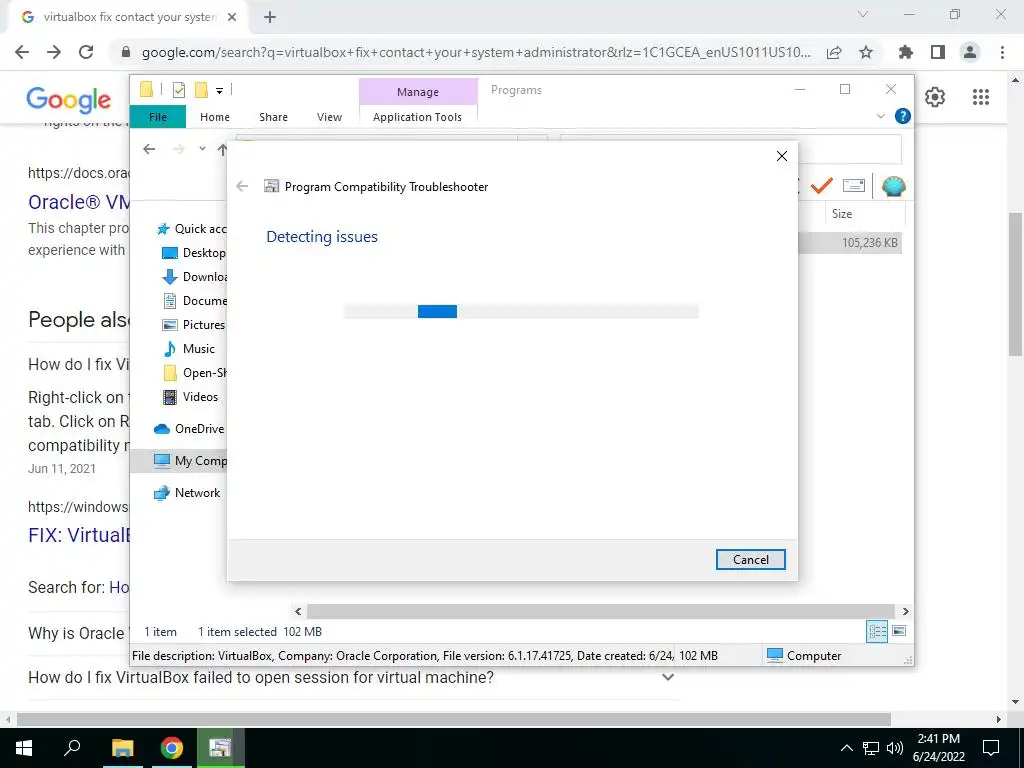Open the Share ribbon tab
Viewport: 1024px width, 768px height.
pos(273,117)
